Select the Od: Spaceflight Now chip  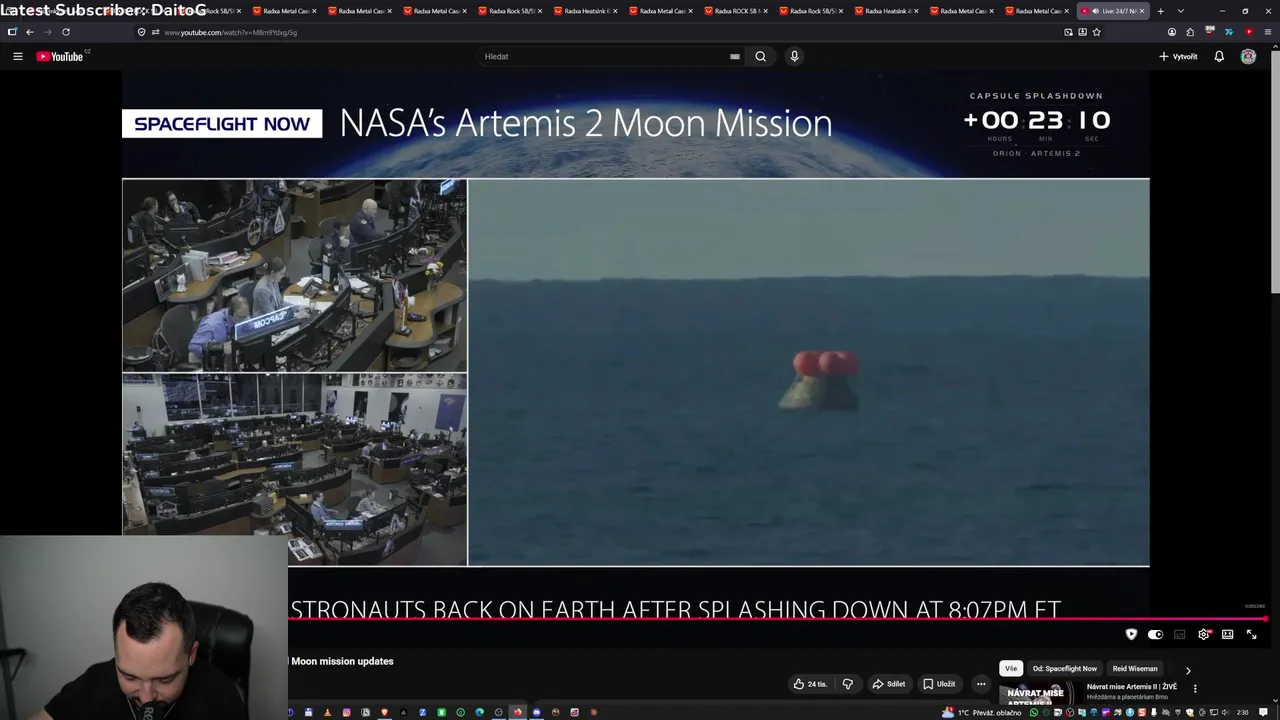coord(1065,668)
